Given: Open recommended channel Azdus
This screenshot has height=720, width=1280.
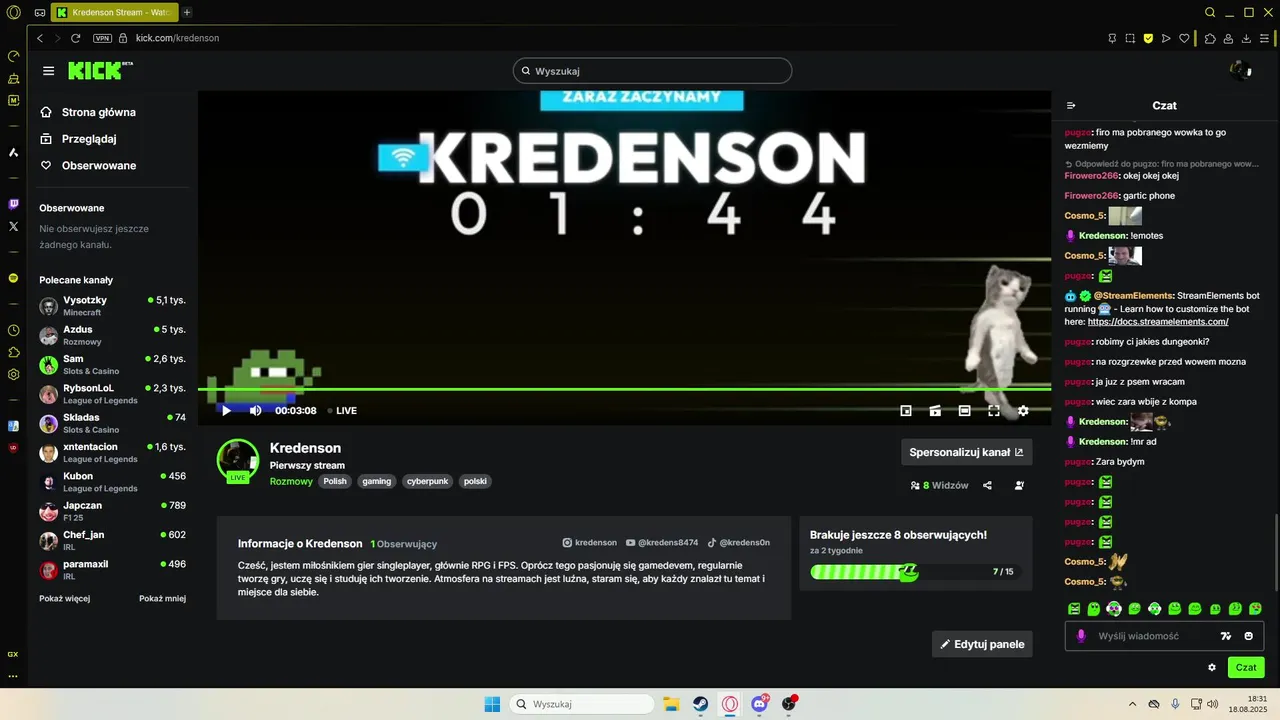Looking at the screenshot, I should (x=112, y=335).
